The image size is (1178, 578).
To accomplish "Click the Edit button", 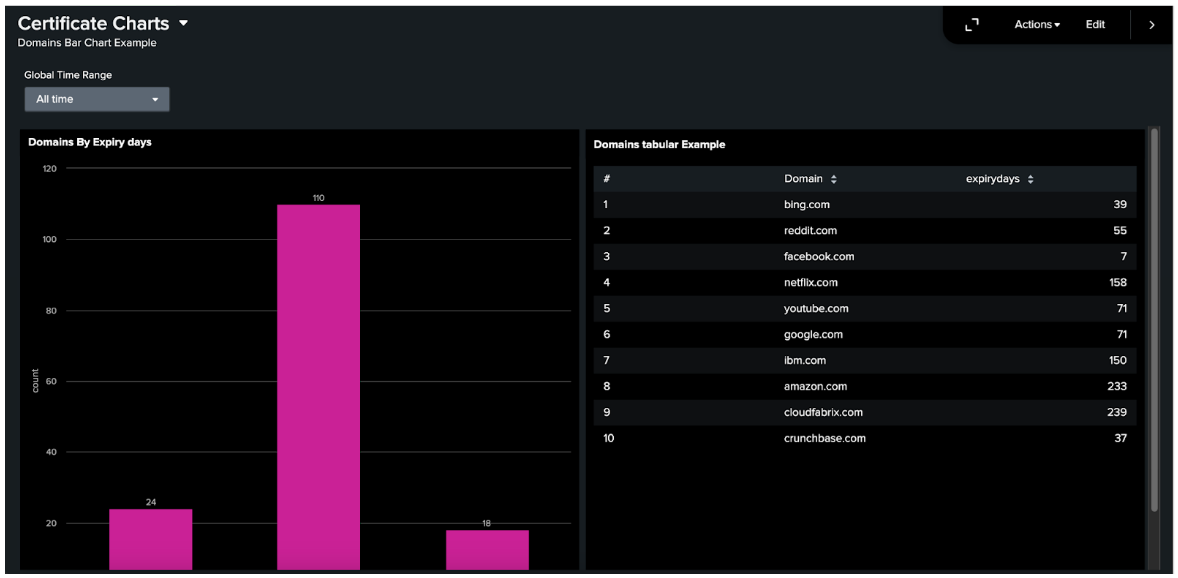I will point(1095,25).
